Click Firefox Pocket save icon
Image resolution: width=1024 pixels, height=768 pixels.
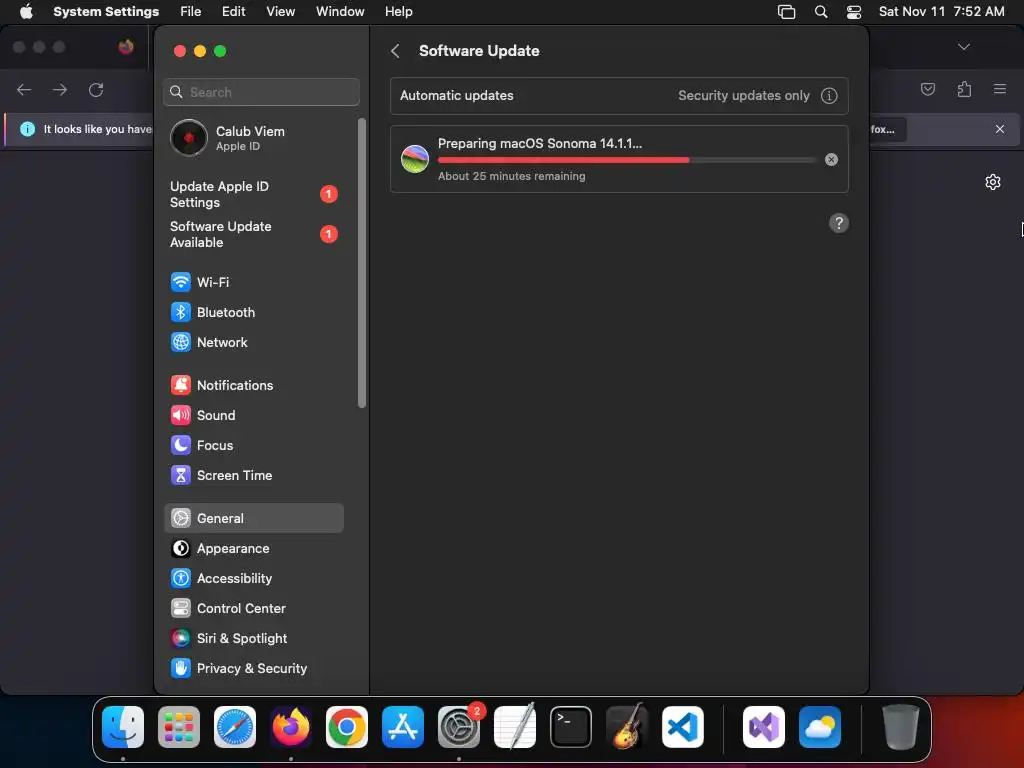(x=927, y=89)
